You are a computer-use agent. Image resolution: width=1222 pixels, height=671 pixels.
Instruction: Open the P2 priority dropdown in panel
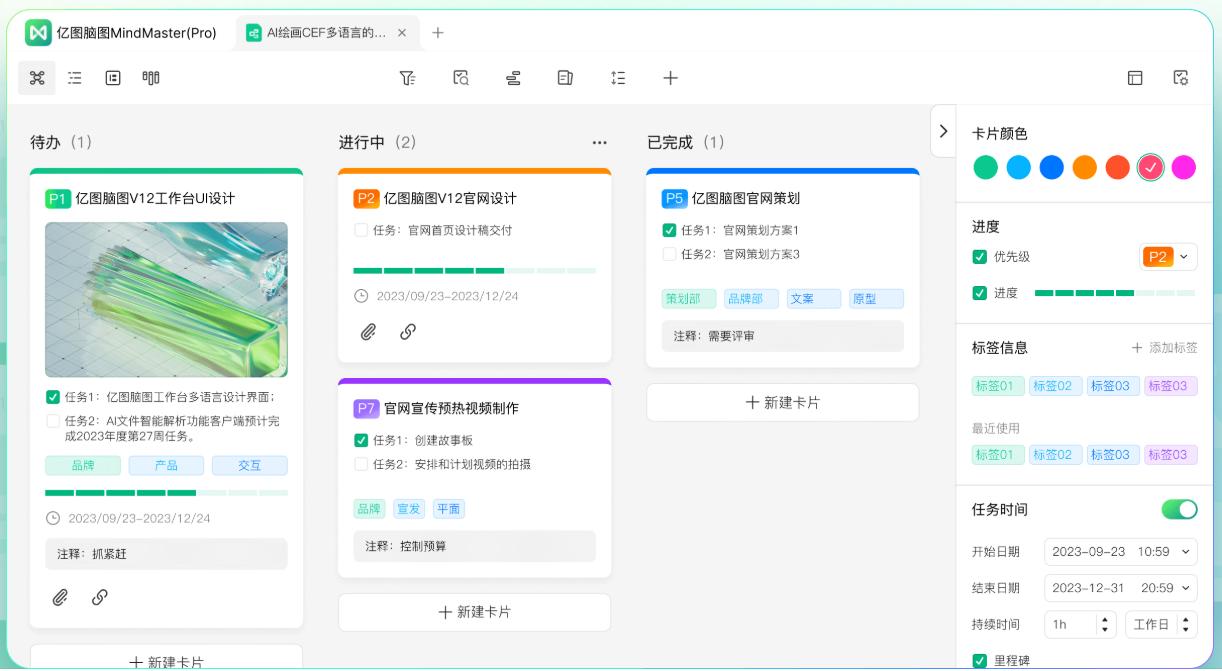[x=1168, y=257]
